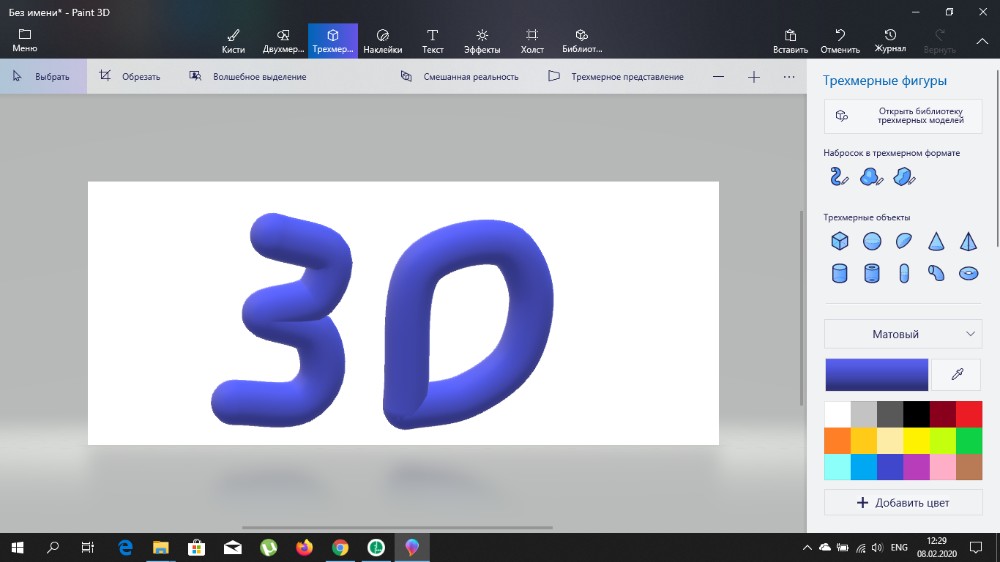Open the Меню folder menu

coord(25,40)
